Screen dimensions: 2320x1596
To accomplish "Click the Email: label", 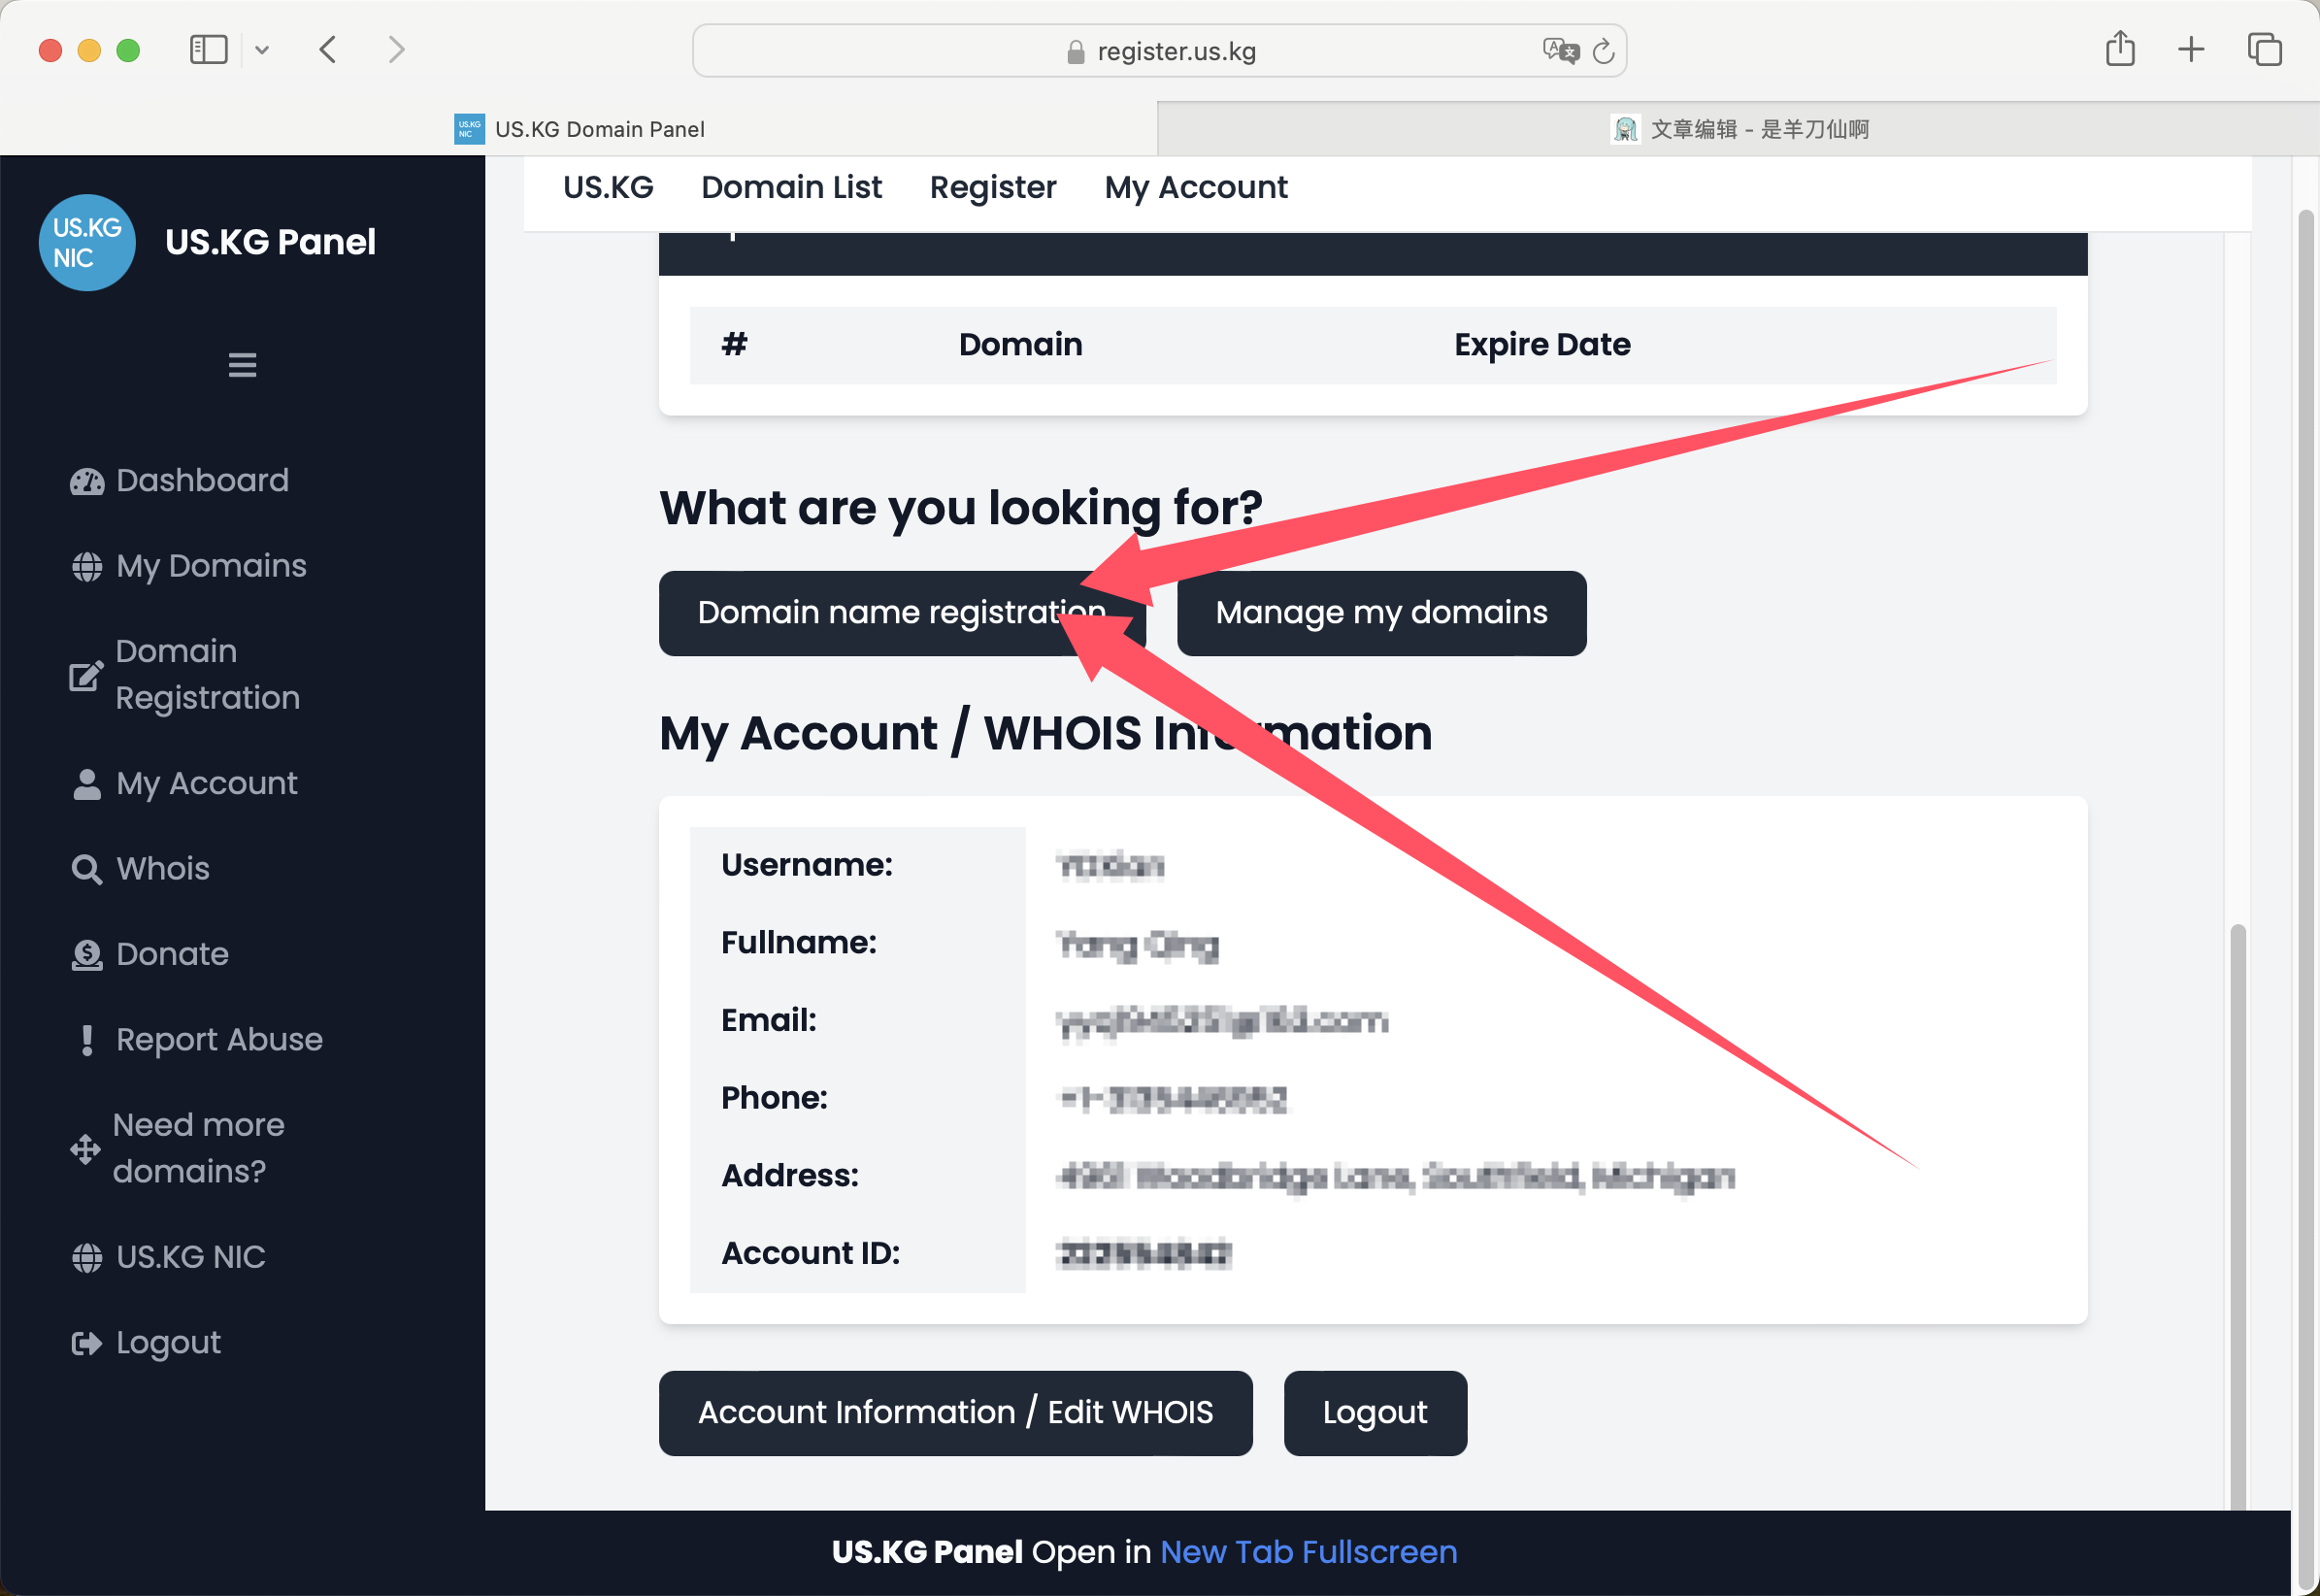I will pyautogui.click(x=769, y=1021).
